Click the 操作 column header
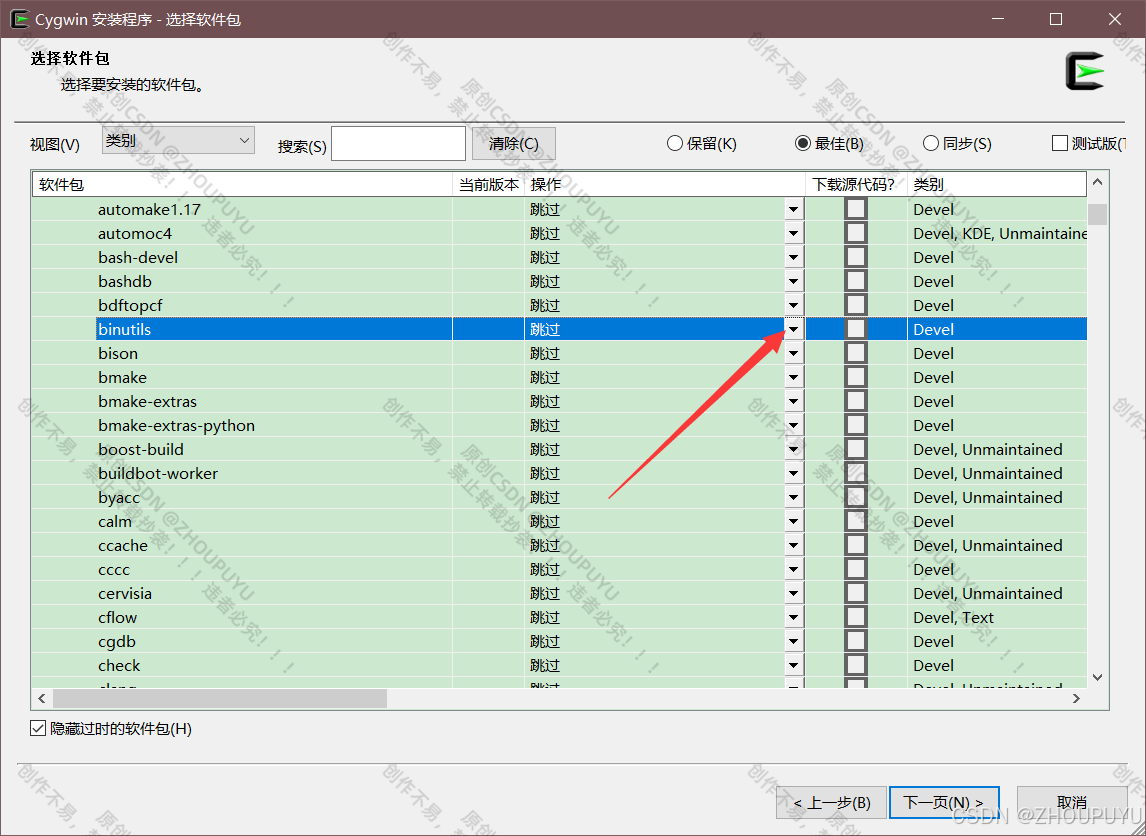1146x836 pixels. tap(664, 184)
